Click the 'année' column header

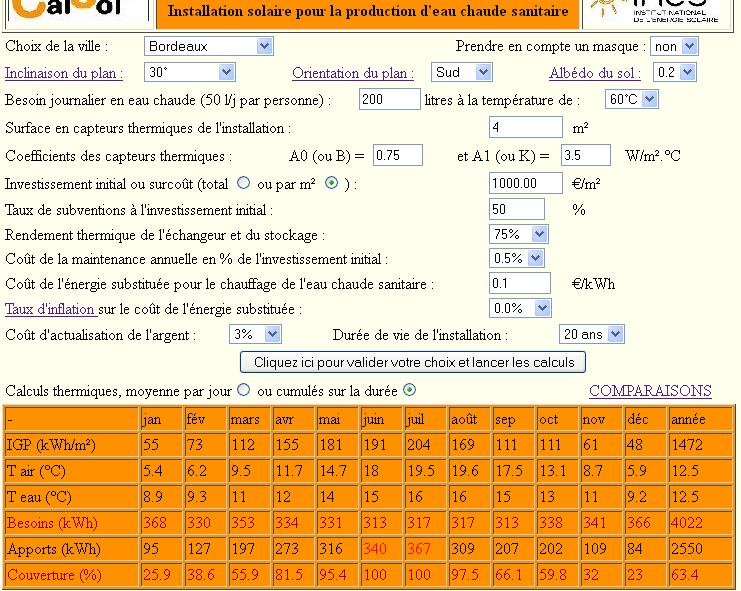(x=700, y=419)
